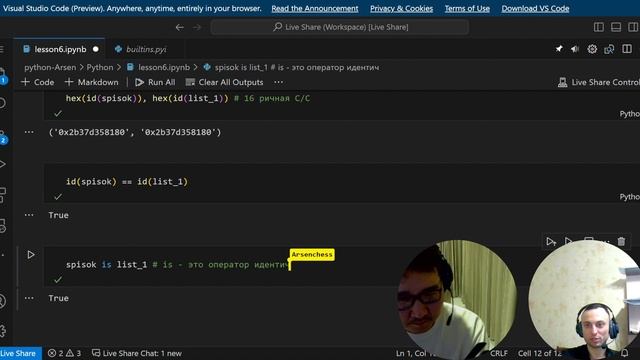Run All notebook cells
Screen dimensions: 640x360
click(156, 82)
